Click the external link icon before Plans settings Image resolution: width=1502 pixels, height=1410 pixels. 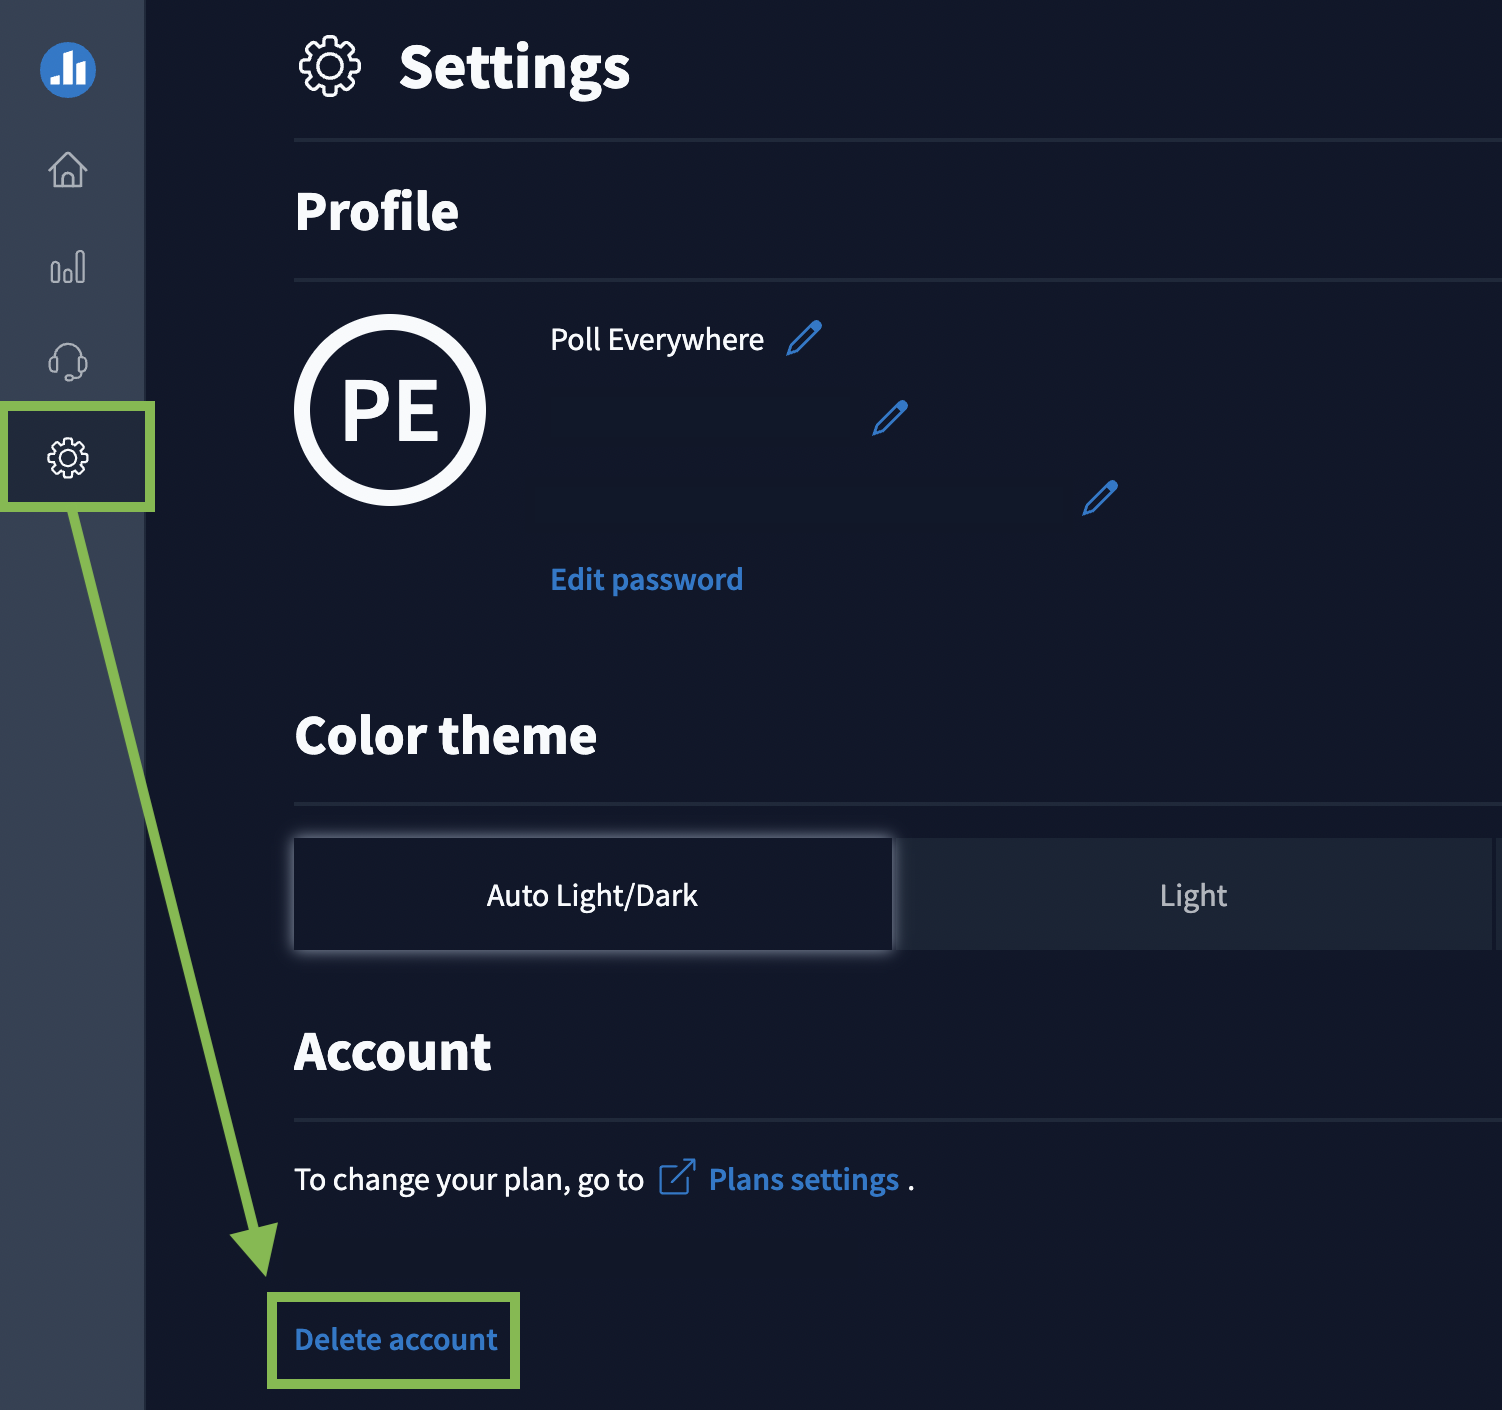click(677, 1177)
